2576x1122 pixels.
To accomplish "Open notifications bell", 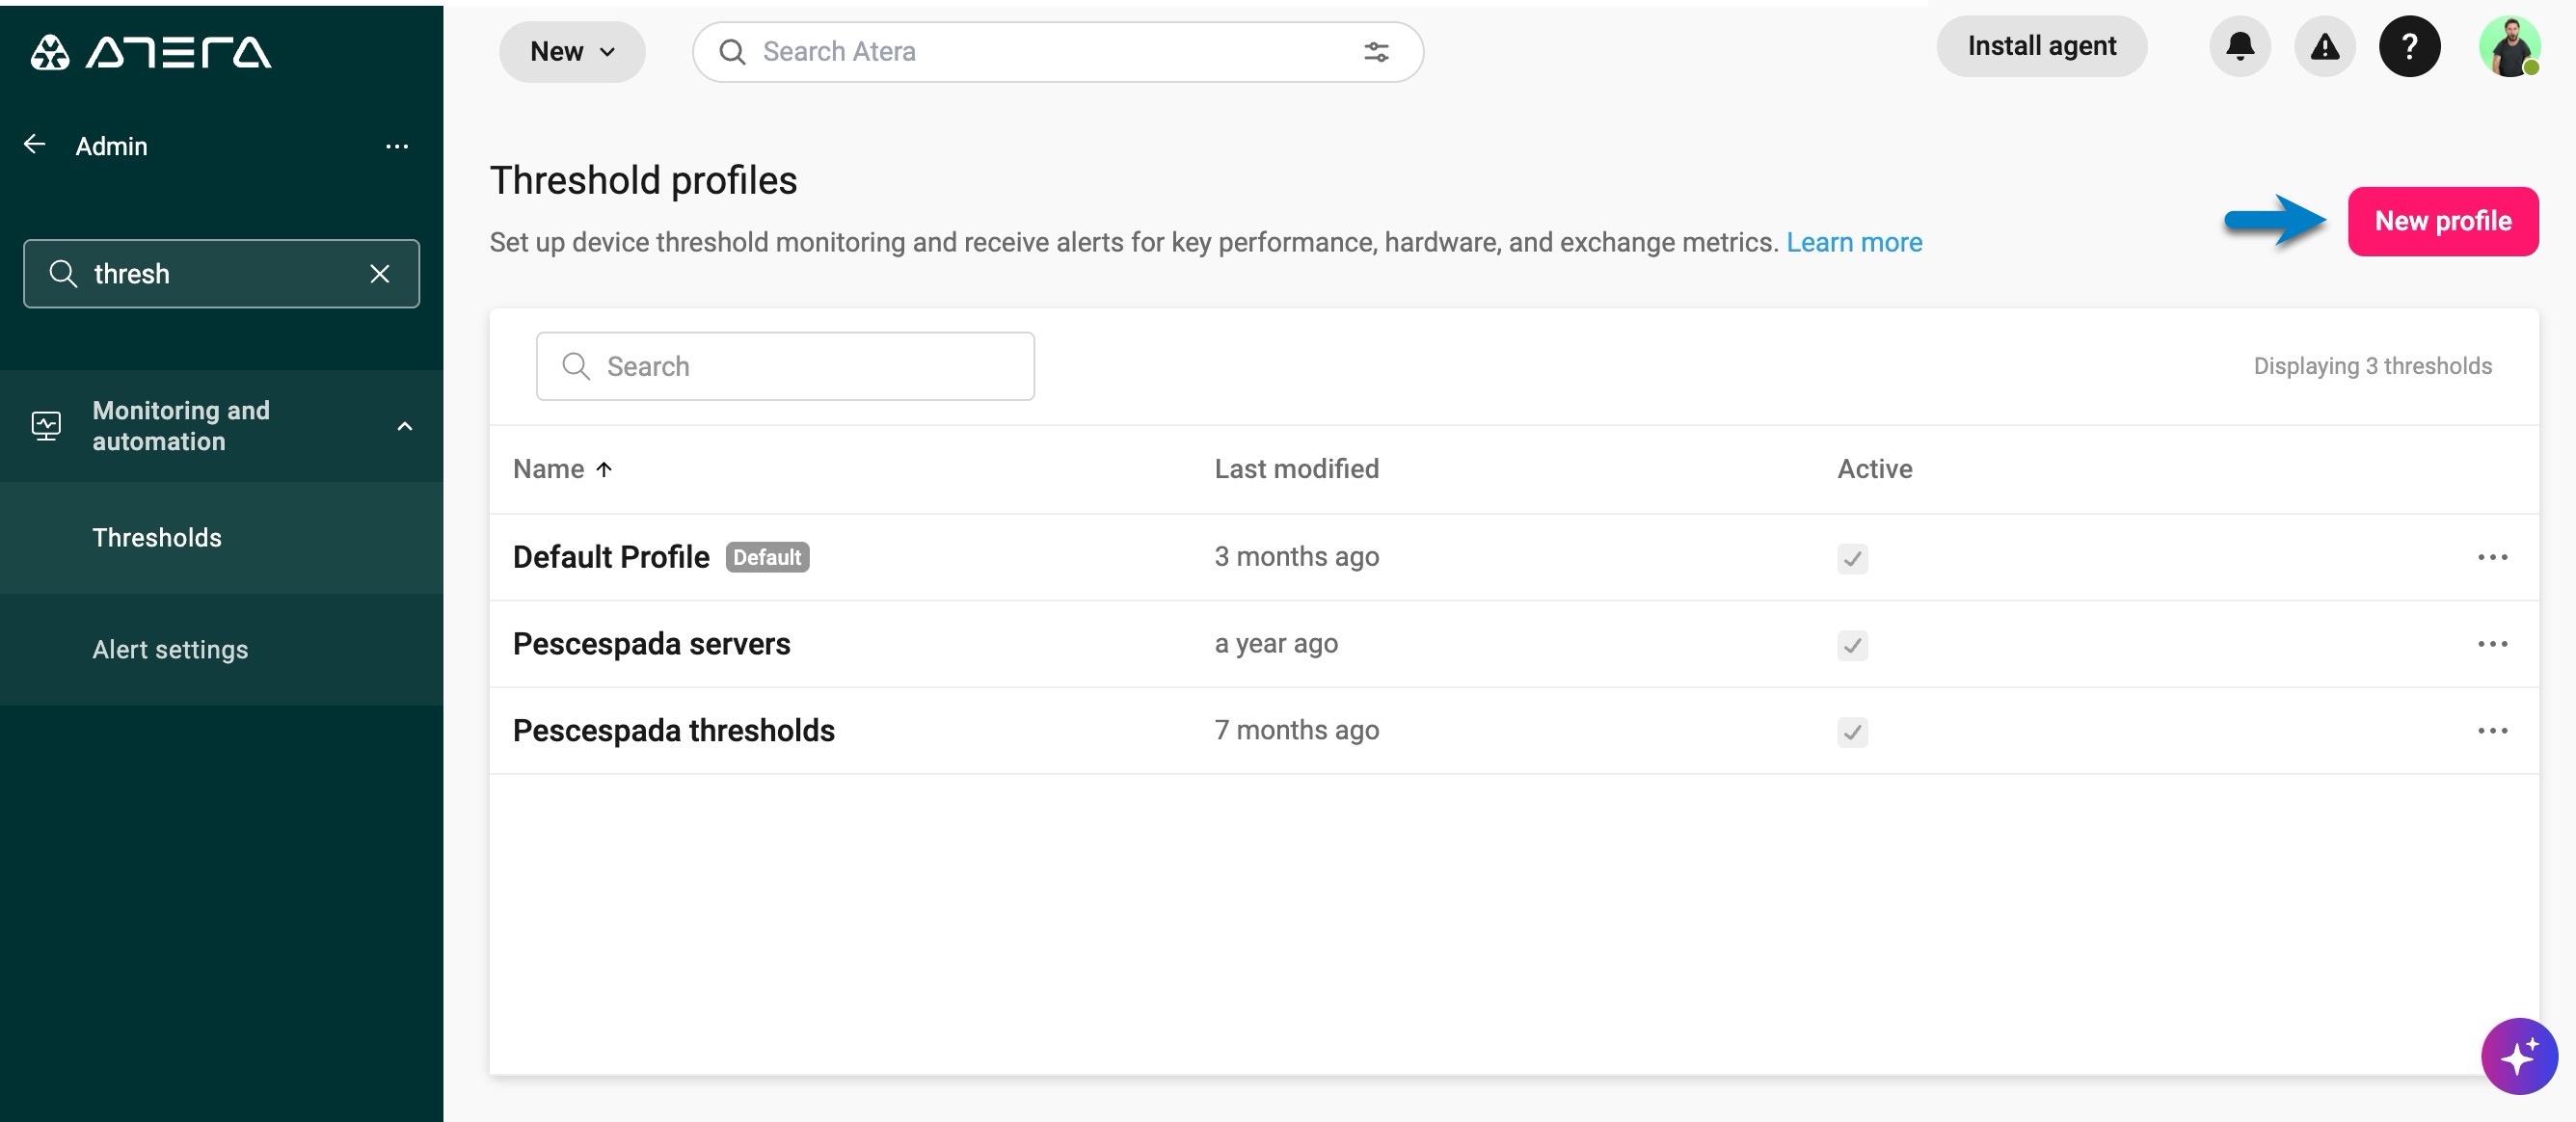I will tap(2240, 46).
